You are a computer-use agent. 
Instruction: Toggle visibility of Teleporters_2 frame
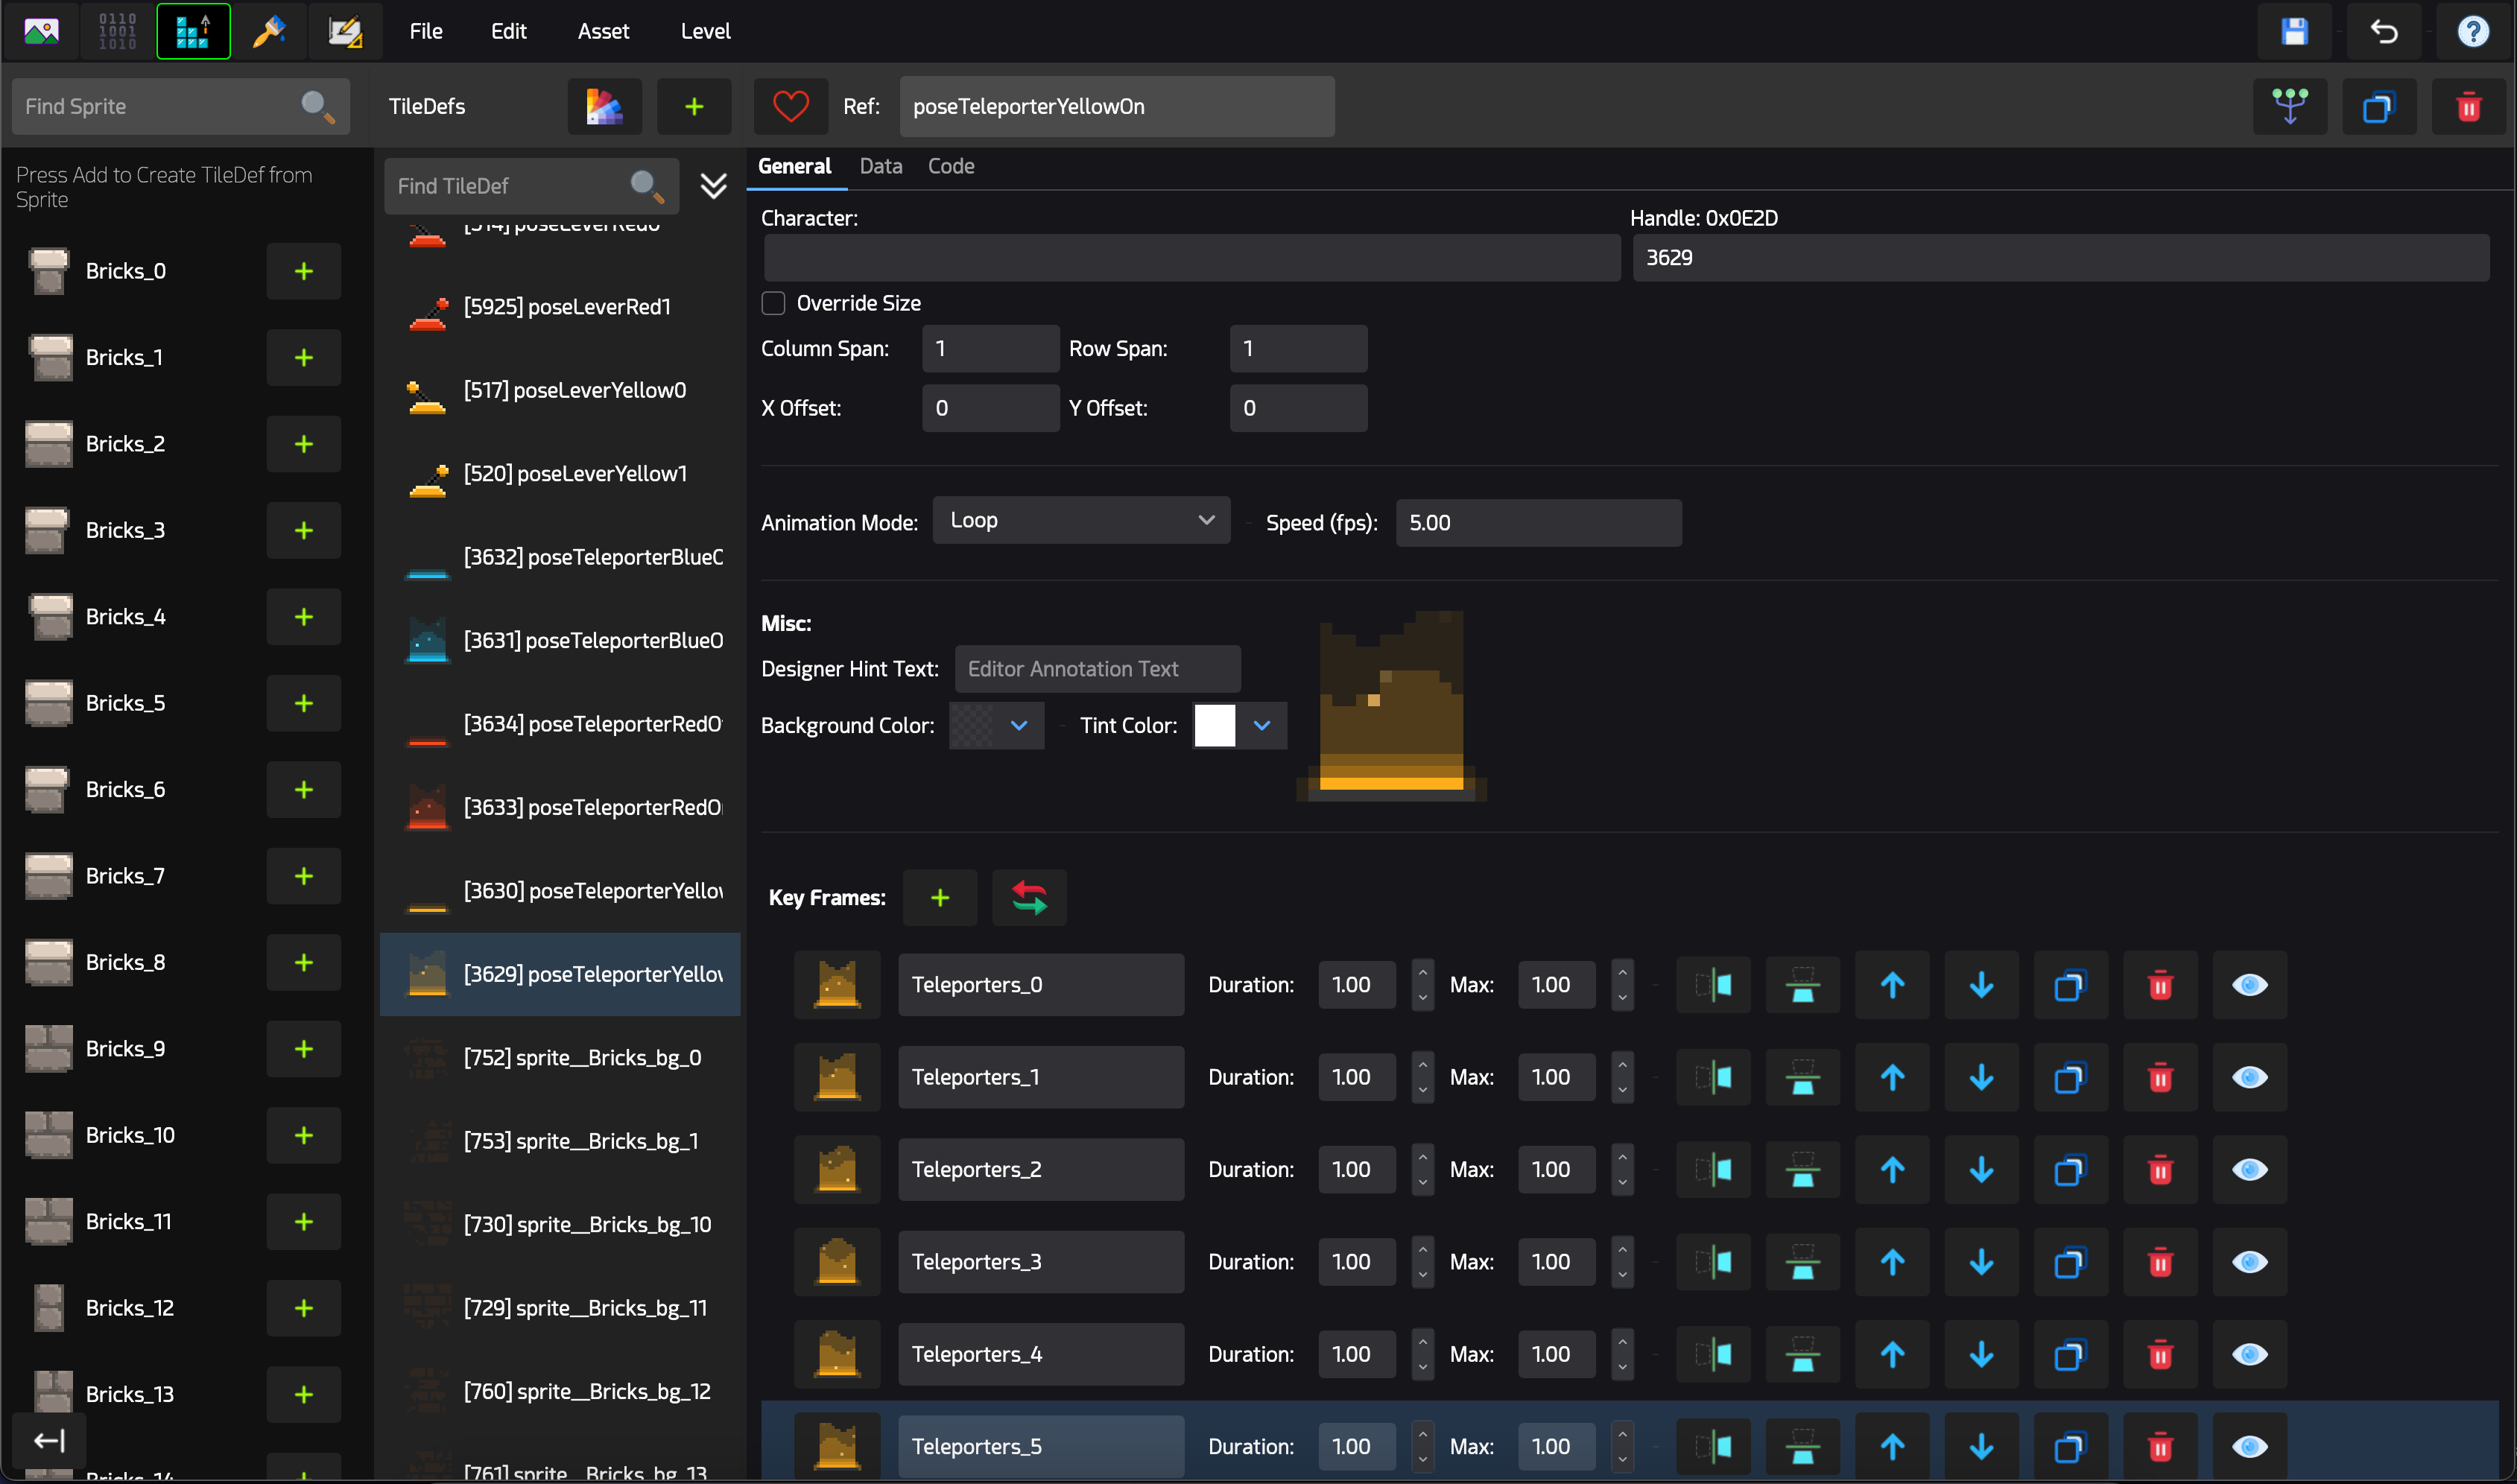tap(2249, 1169)
